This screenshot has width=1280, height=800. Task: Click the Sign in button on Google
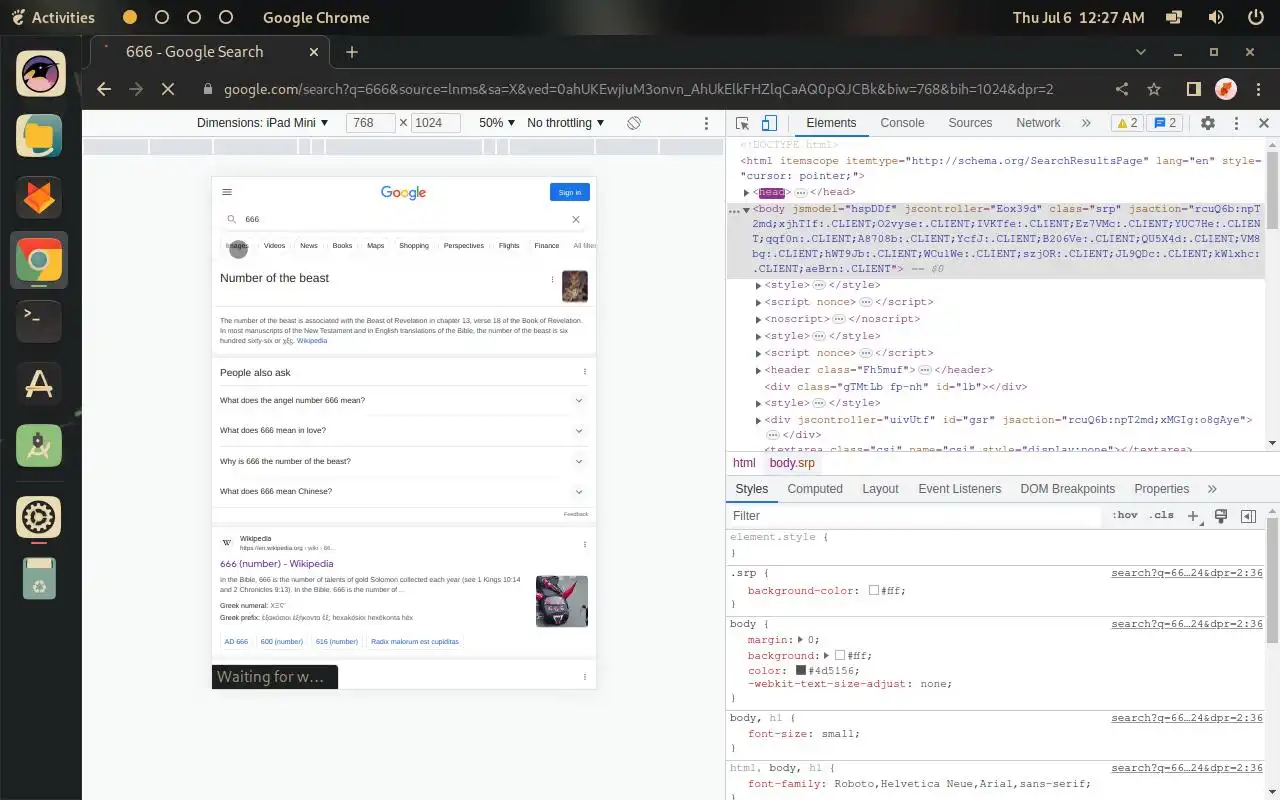coord(570,192)
